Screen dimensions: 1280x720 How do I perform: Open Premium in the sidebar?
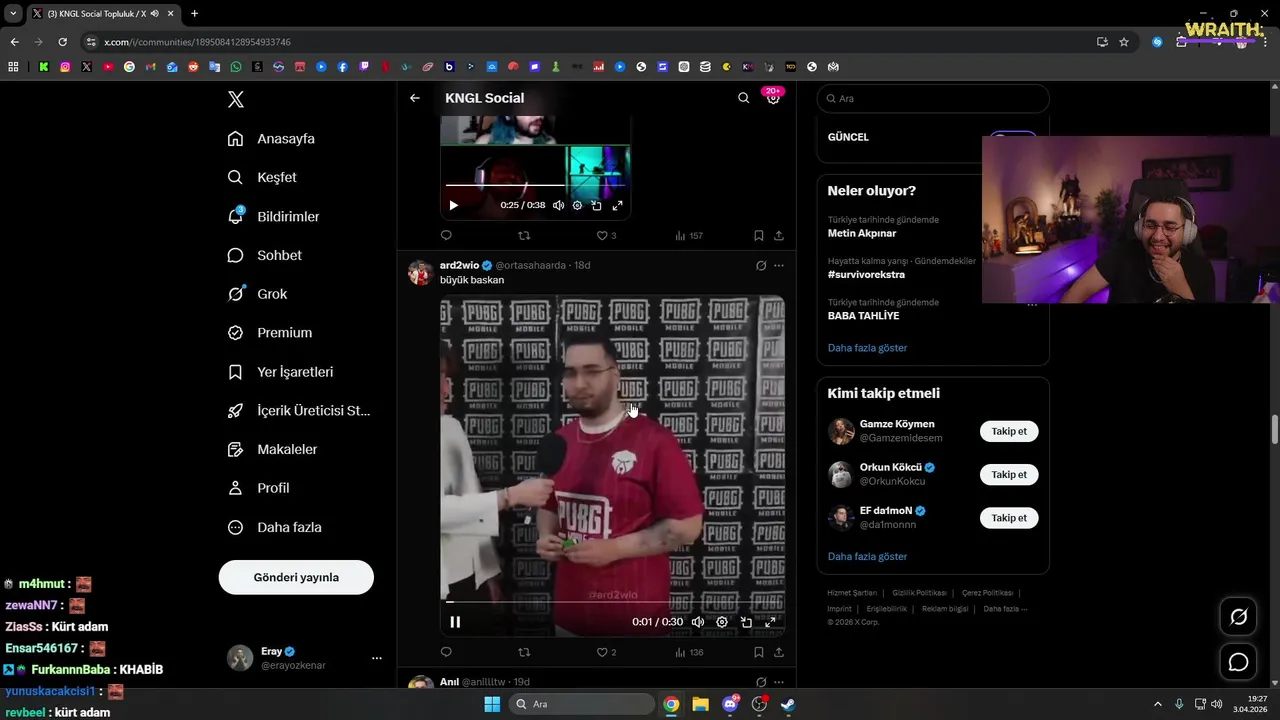[269, 333]
